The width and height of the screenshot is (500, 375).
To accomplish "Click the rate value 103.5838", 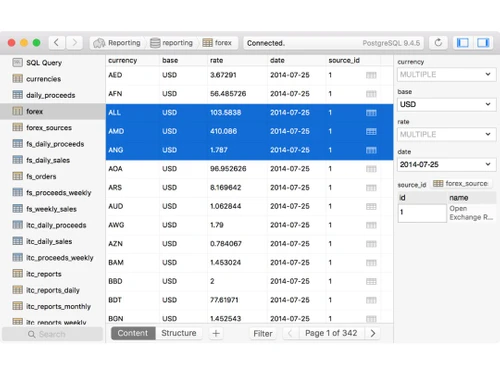I will [x=226, y=113].
